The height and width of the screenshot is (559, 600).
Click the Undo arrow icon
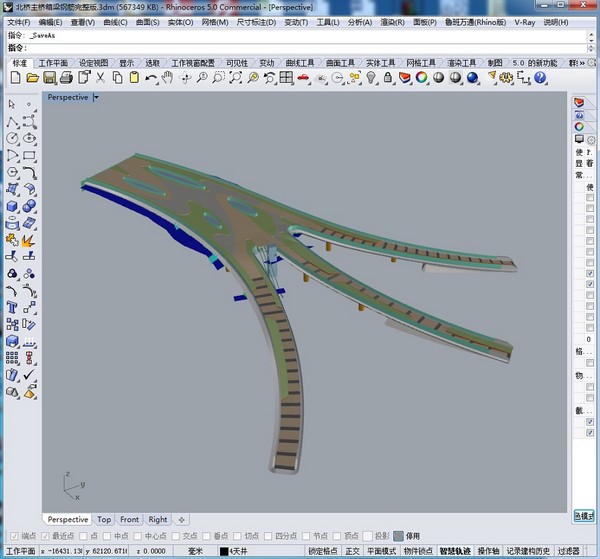[x=150, y=77]
